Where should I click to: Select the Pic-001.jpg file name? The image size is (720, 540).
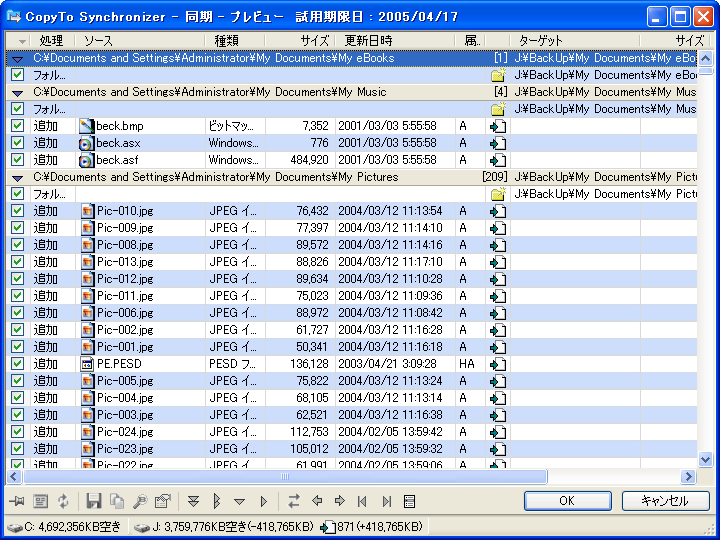tap(125, 347)
